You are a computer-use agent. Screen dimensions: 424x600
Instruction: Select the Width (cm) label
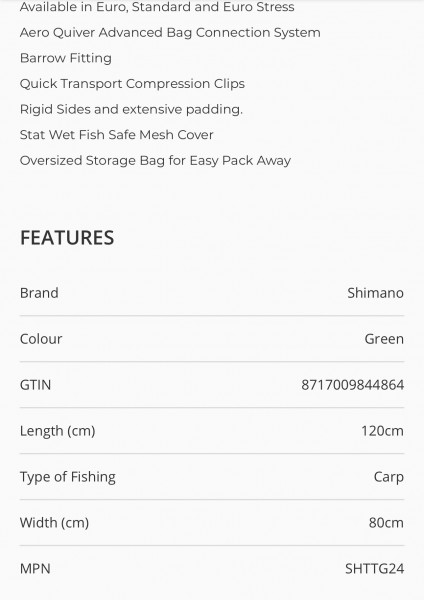pyautogui.click(x=54, y=523)
